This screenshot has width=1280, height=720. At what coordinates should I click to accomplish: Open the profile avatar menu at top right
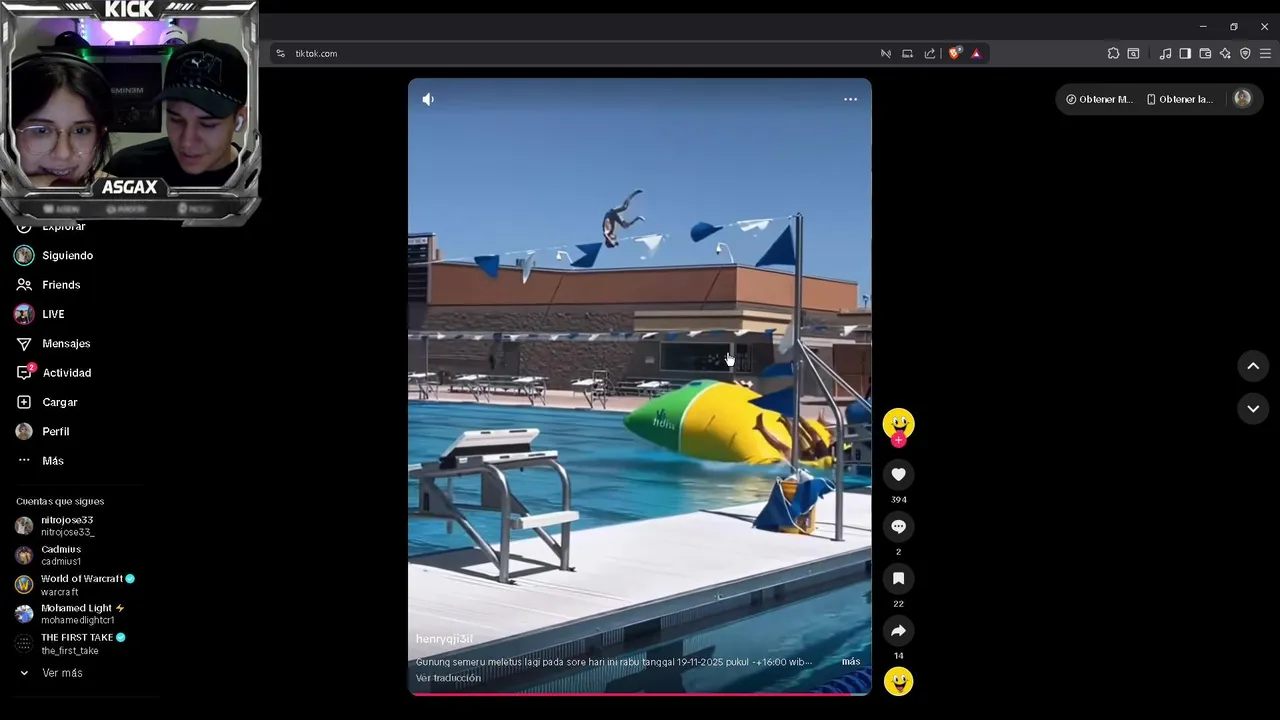(x=1242, y=98)
